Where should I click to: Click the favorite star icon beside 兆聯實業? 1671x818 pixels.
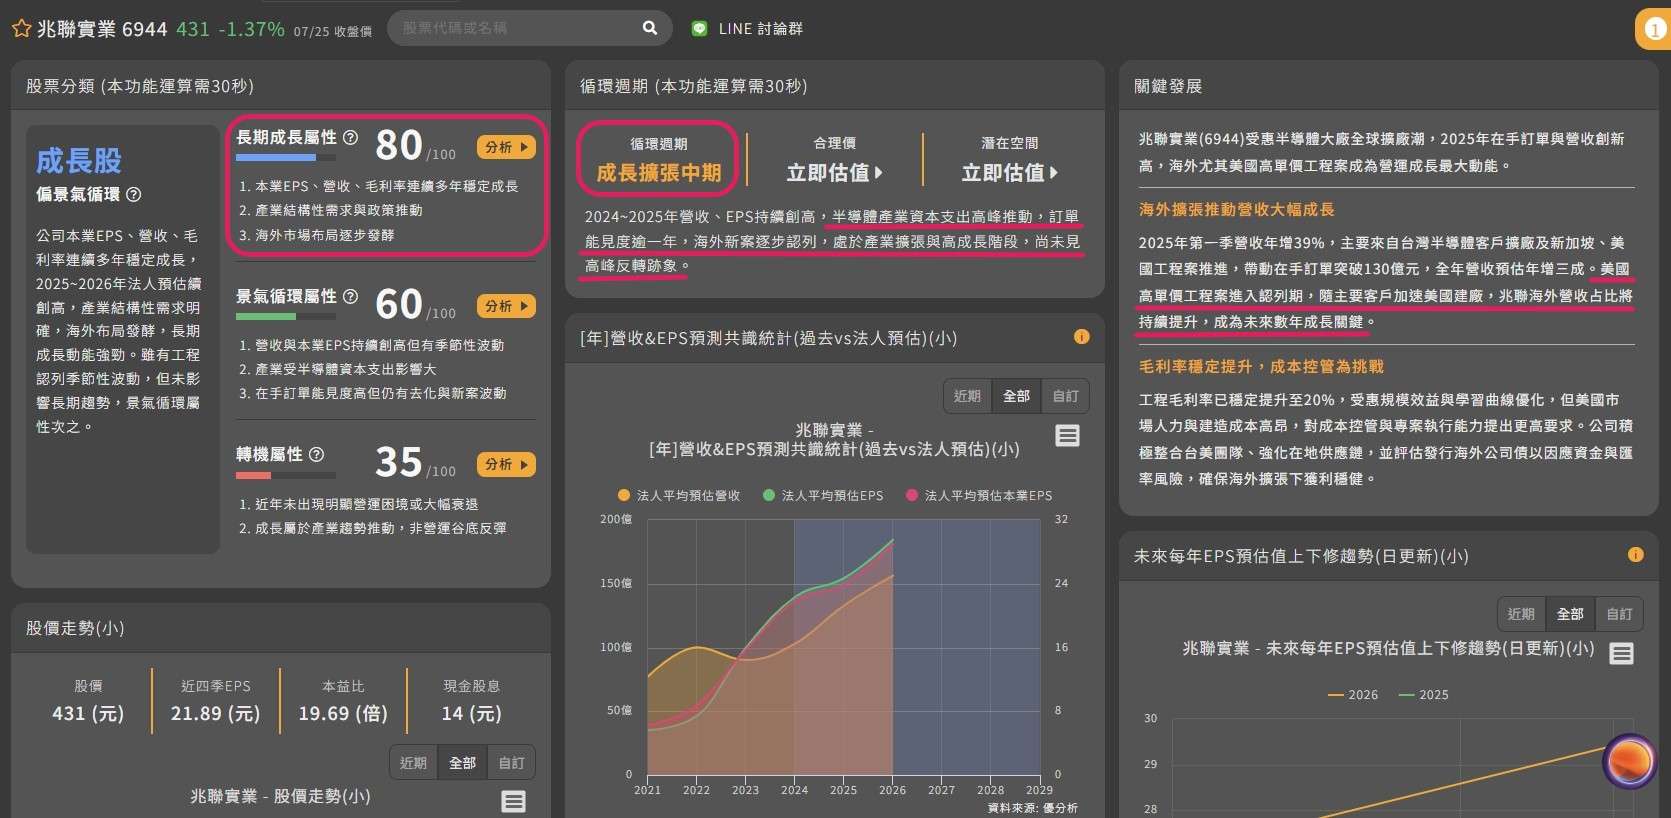(x=21, y=29)
